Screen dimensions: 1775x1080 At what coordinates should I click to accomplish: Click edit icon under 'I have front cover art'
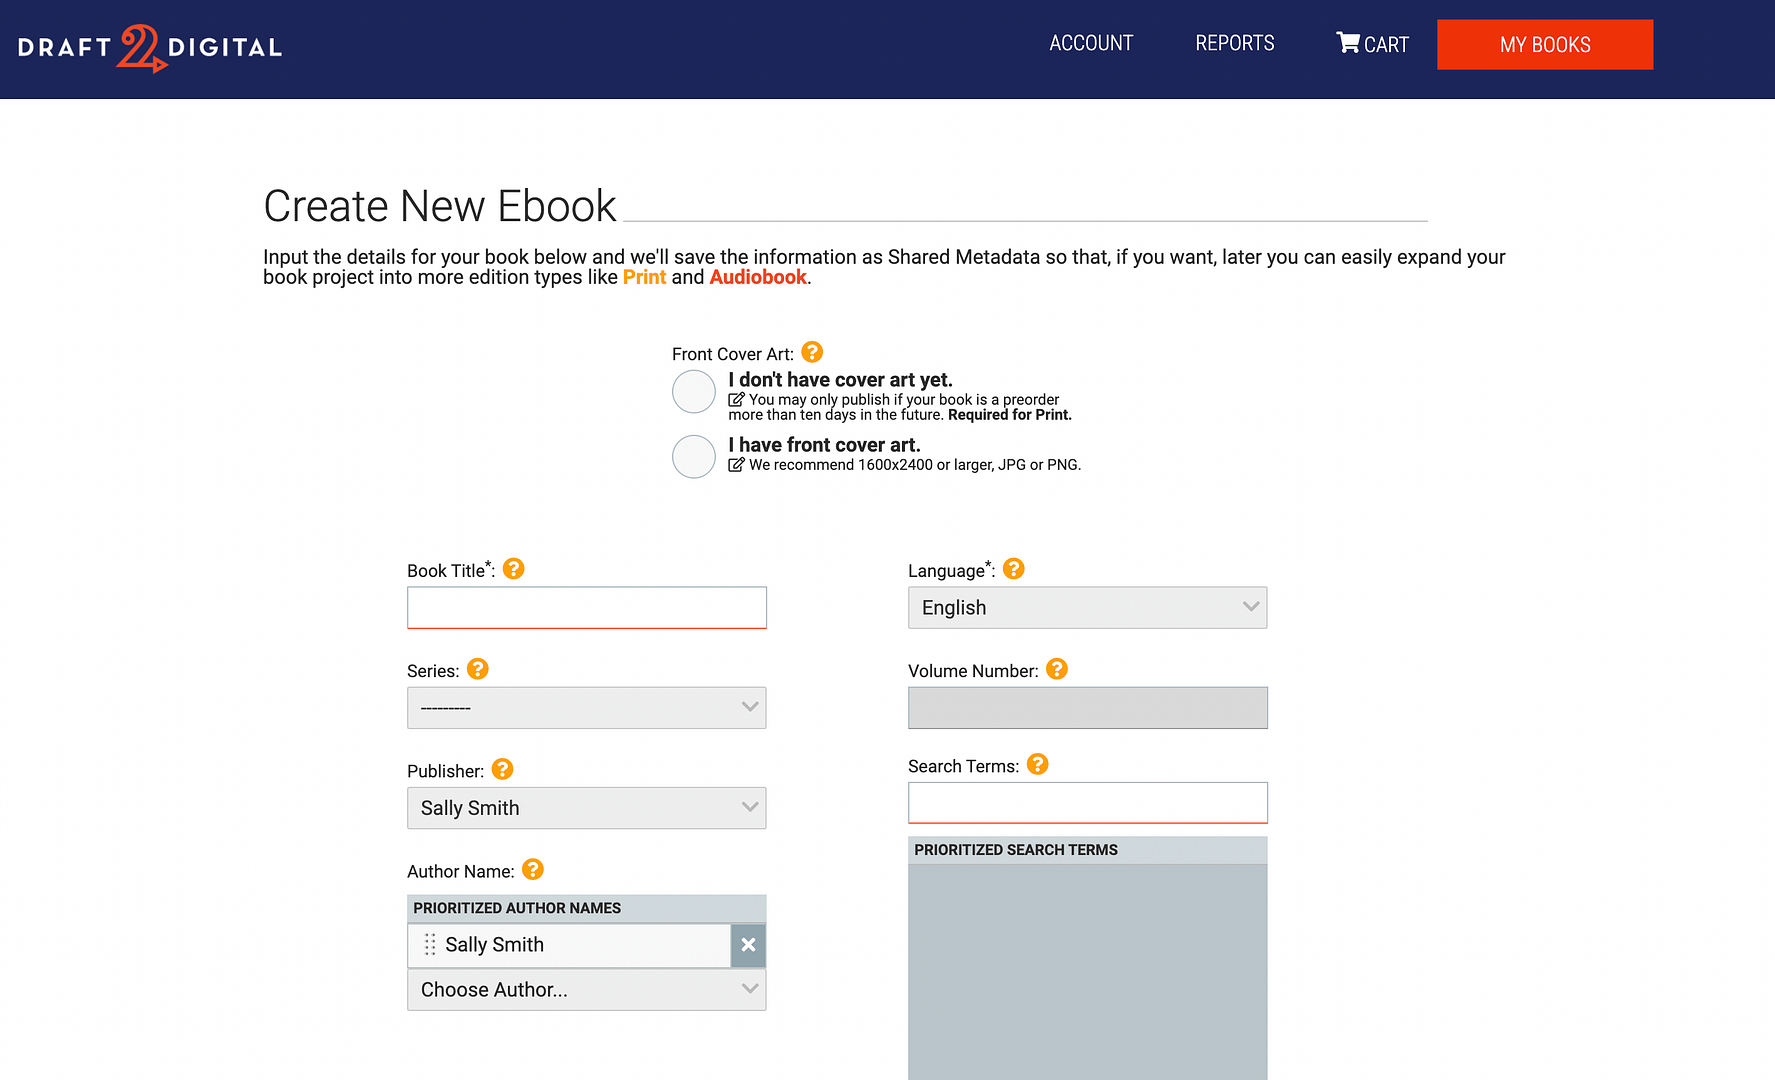pyautogui.click(x=736, y=465)
